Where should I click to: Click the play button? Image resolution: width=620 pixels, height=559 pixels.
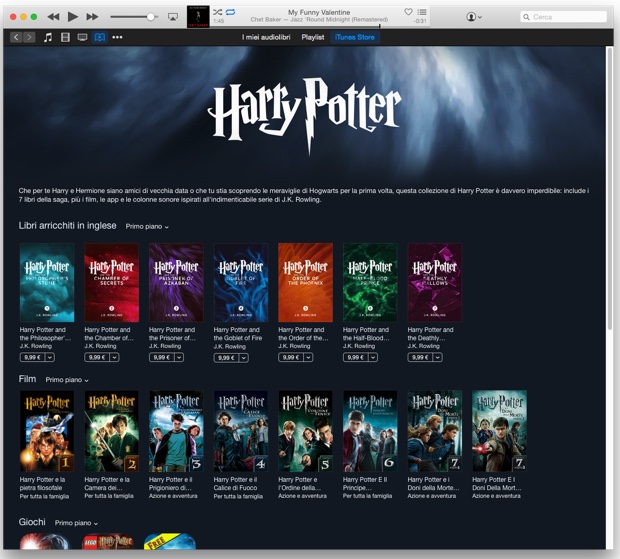tap(73, 17)
